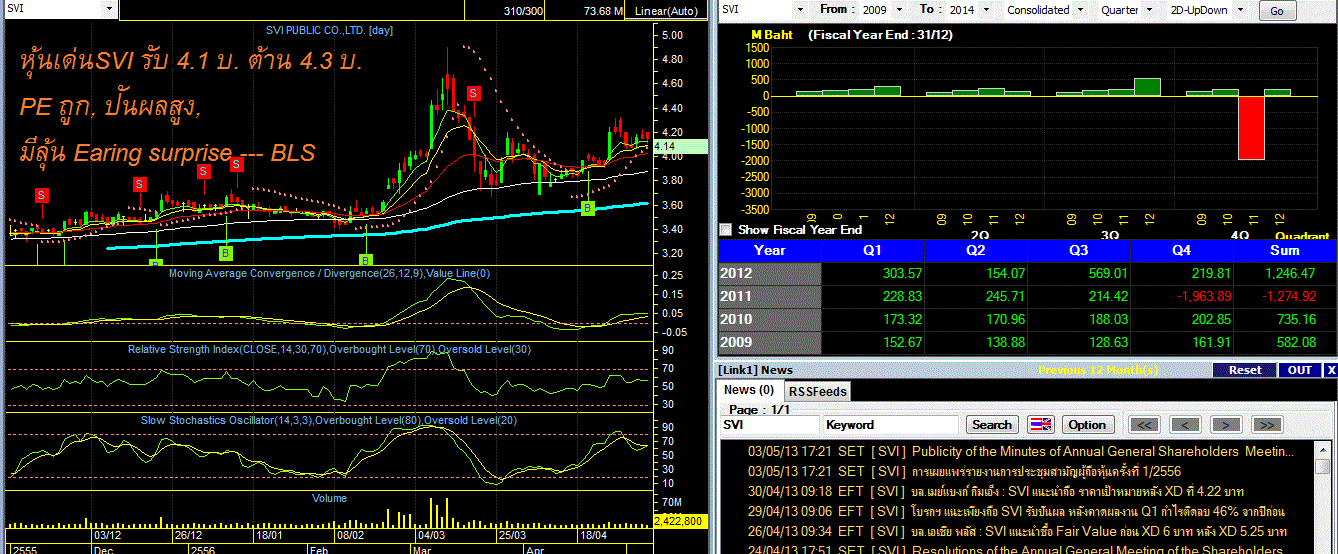1338x554 pixels.
Task: Select the 2011 year row header
Action: click(x=770, y=297)
